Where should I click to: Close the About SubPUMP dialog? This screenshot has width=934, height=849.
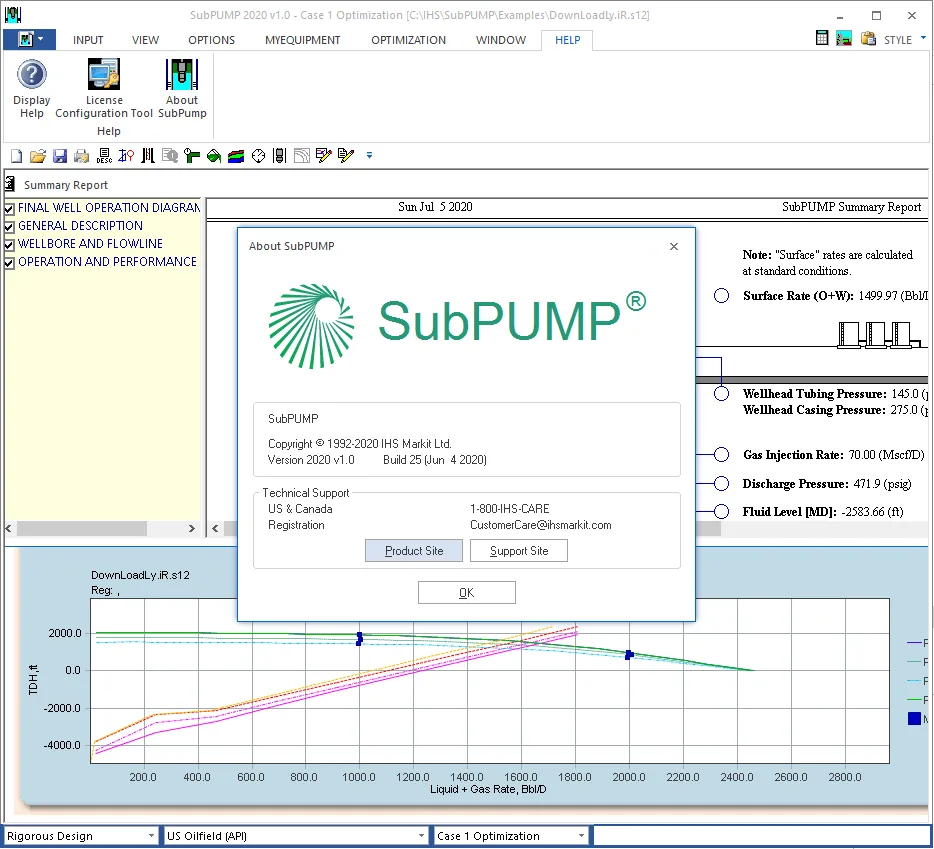[x=674, y=246]
